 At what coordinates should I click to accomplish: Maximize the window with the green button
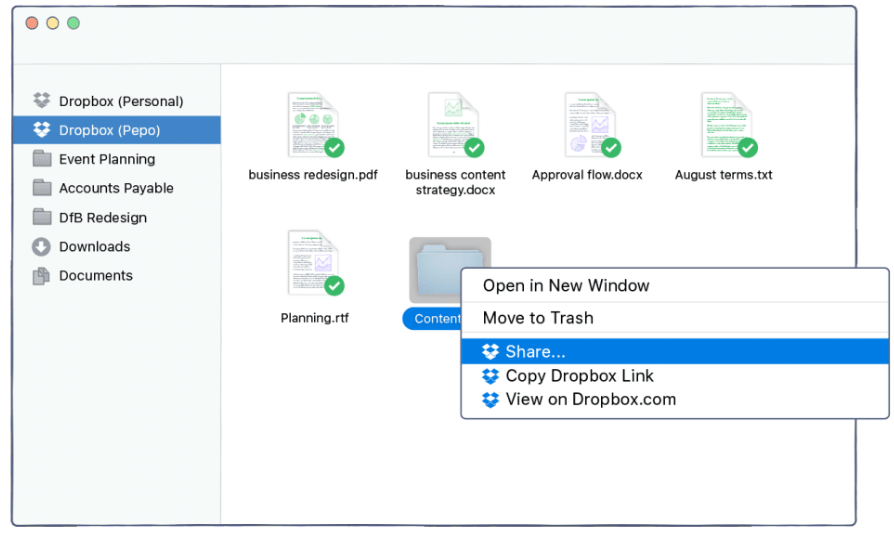pos(74,23)
